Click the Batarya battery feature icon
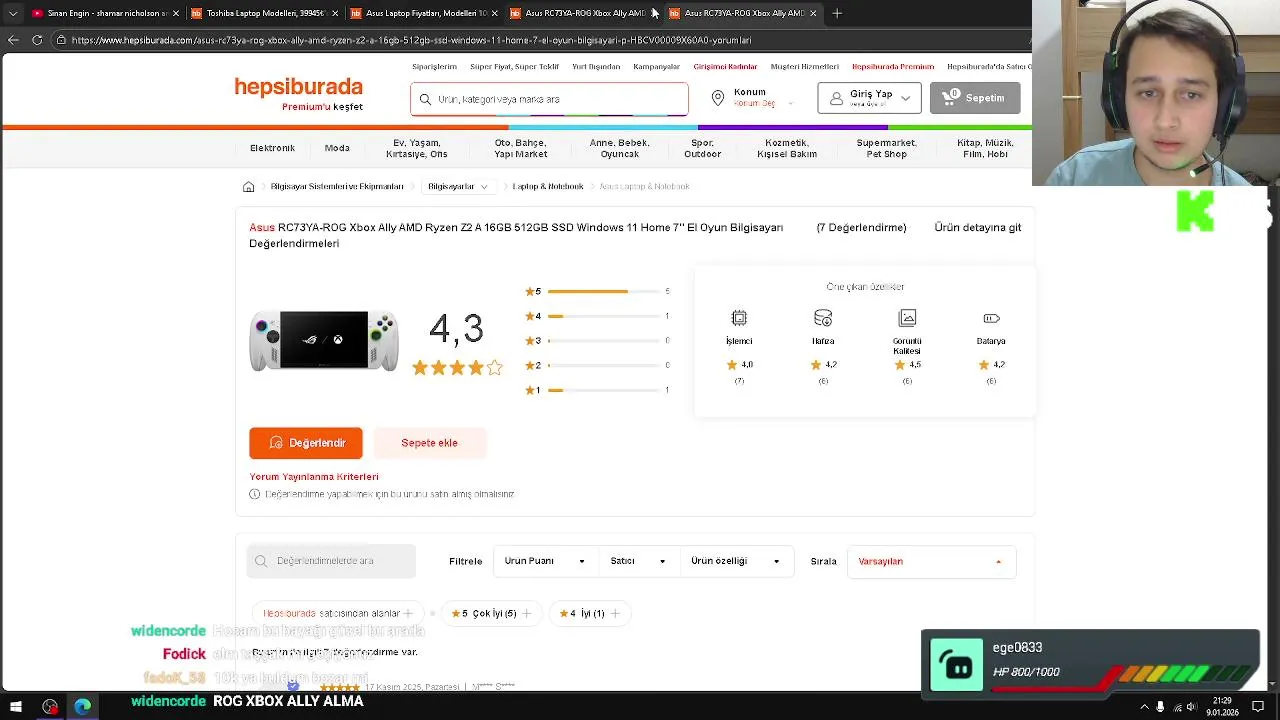 991,318
